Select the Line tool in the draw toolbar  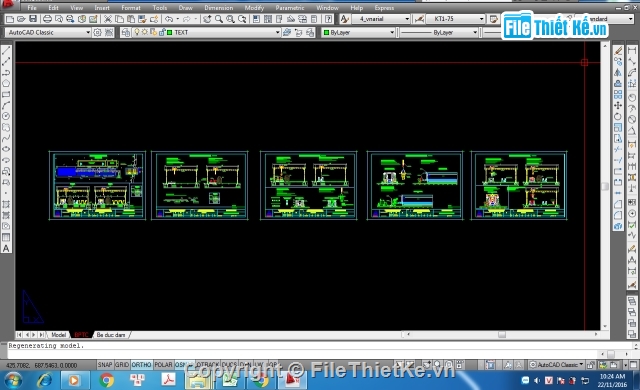6,51
